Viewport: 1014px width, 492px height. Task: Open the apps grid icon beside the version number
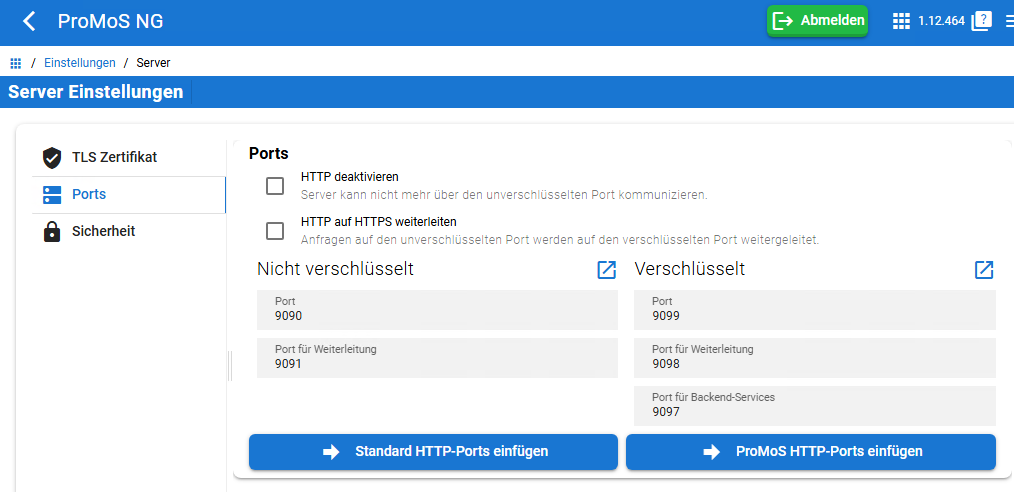pyautogui.click(x=901, y=21)
